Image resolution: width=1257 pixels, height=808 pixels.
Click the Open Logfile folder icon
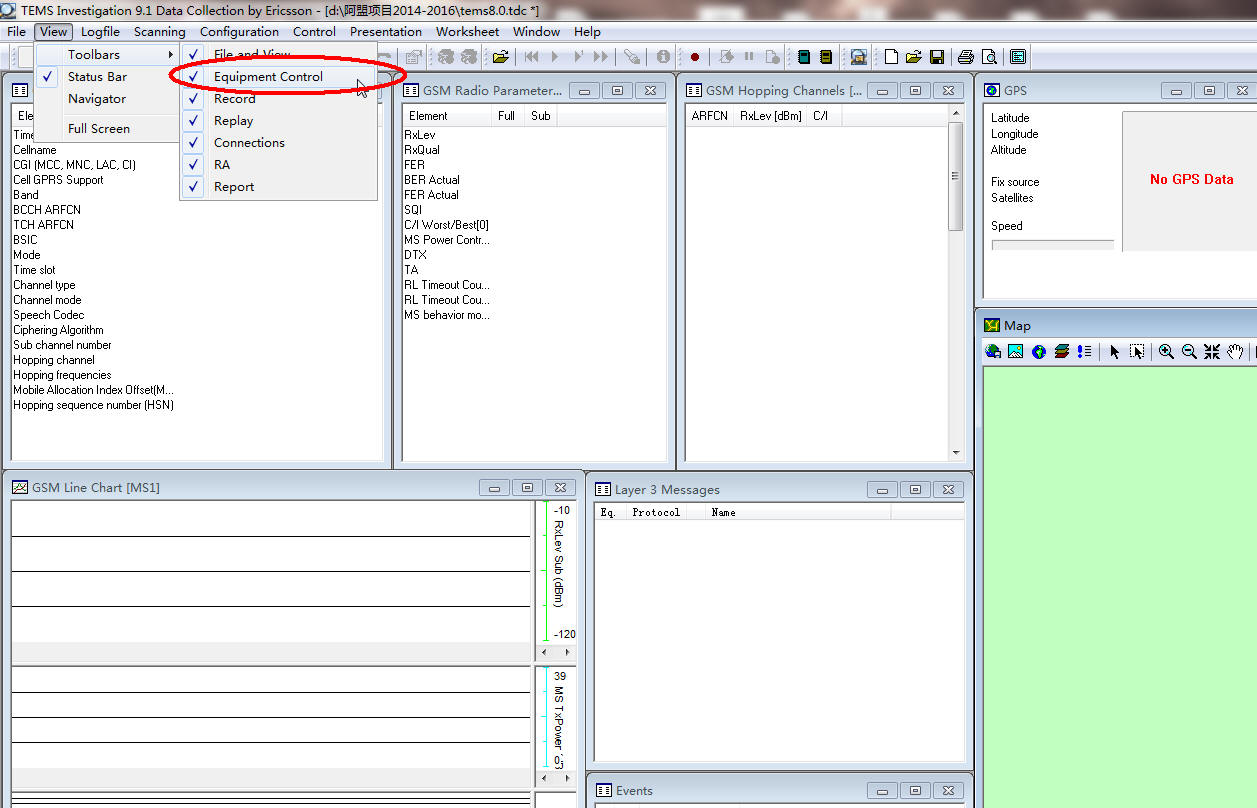pos(501,57)
